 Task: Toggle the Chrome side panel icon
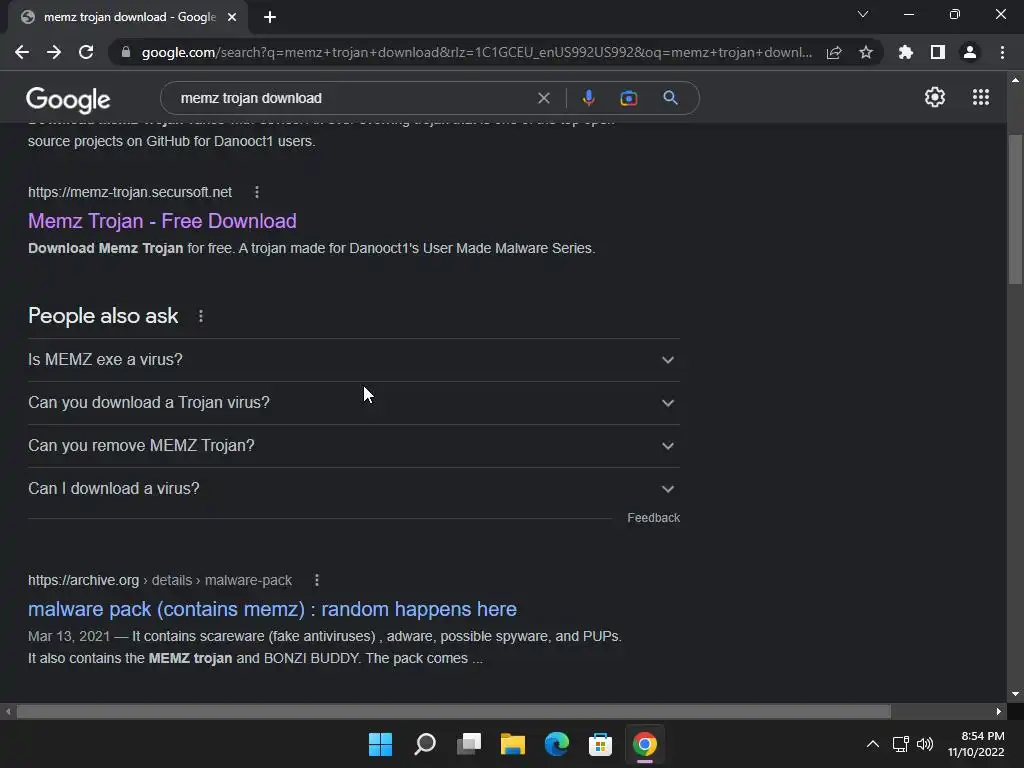[x=938, y=52]
